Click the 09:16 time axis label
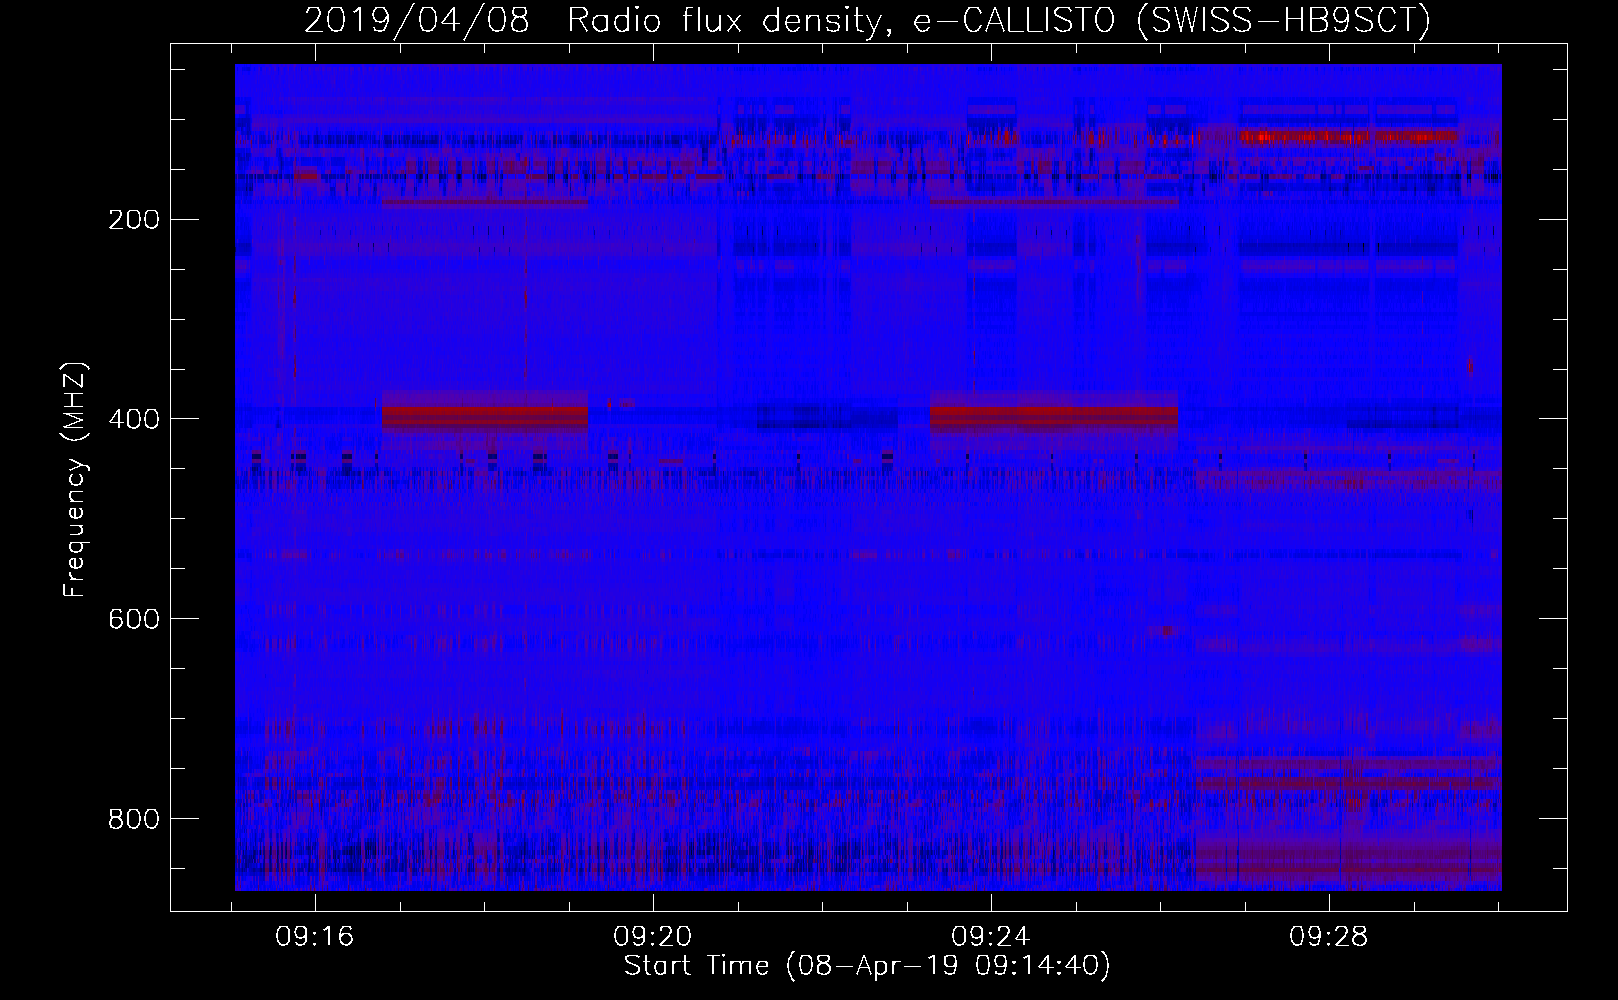 click(x=316, y=938)
